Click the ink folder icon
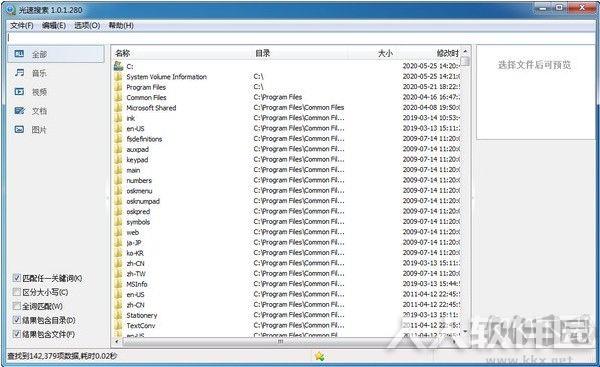 tap(118, 118)
